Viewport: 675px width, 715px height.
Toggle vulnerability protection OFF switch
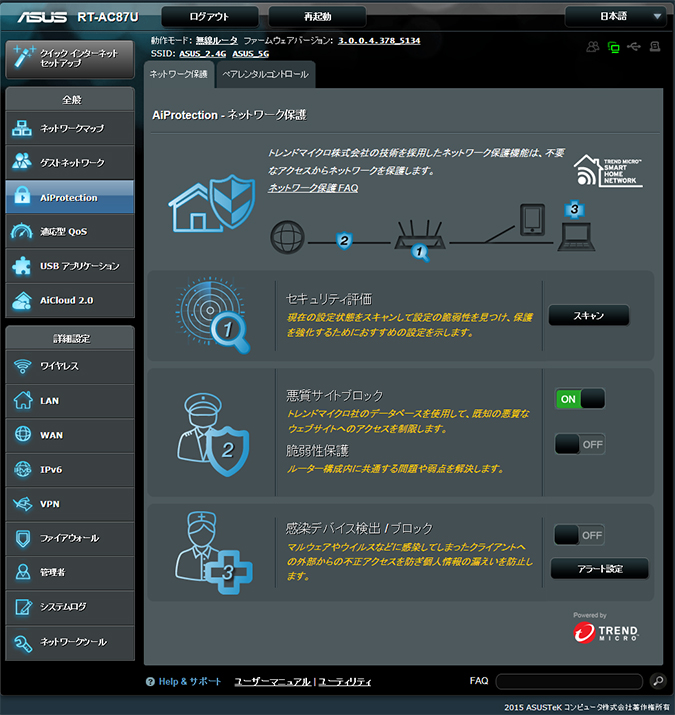coord(580,444)
